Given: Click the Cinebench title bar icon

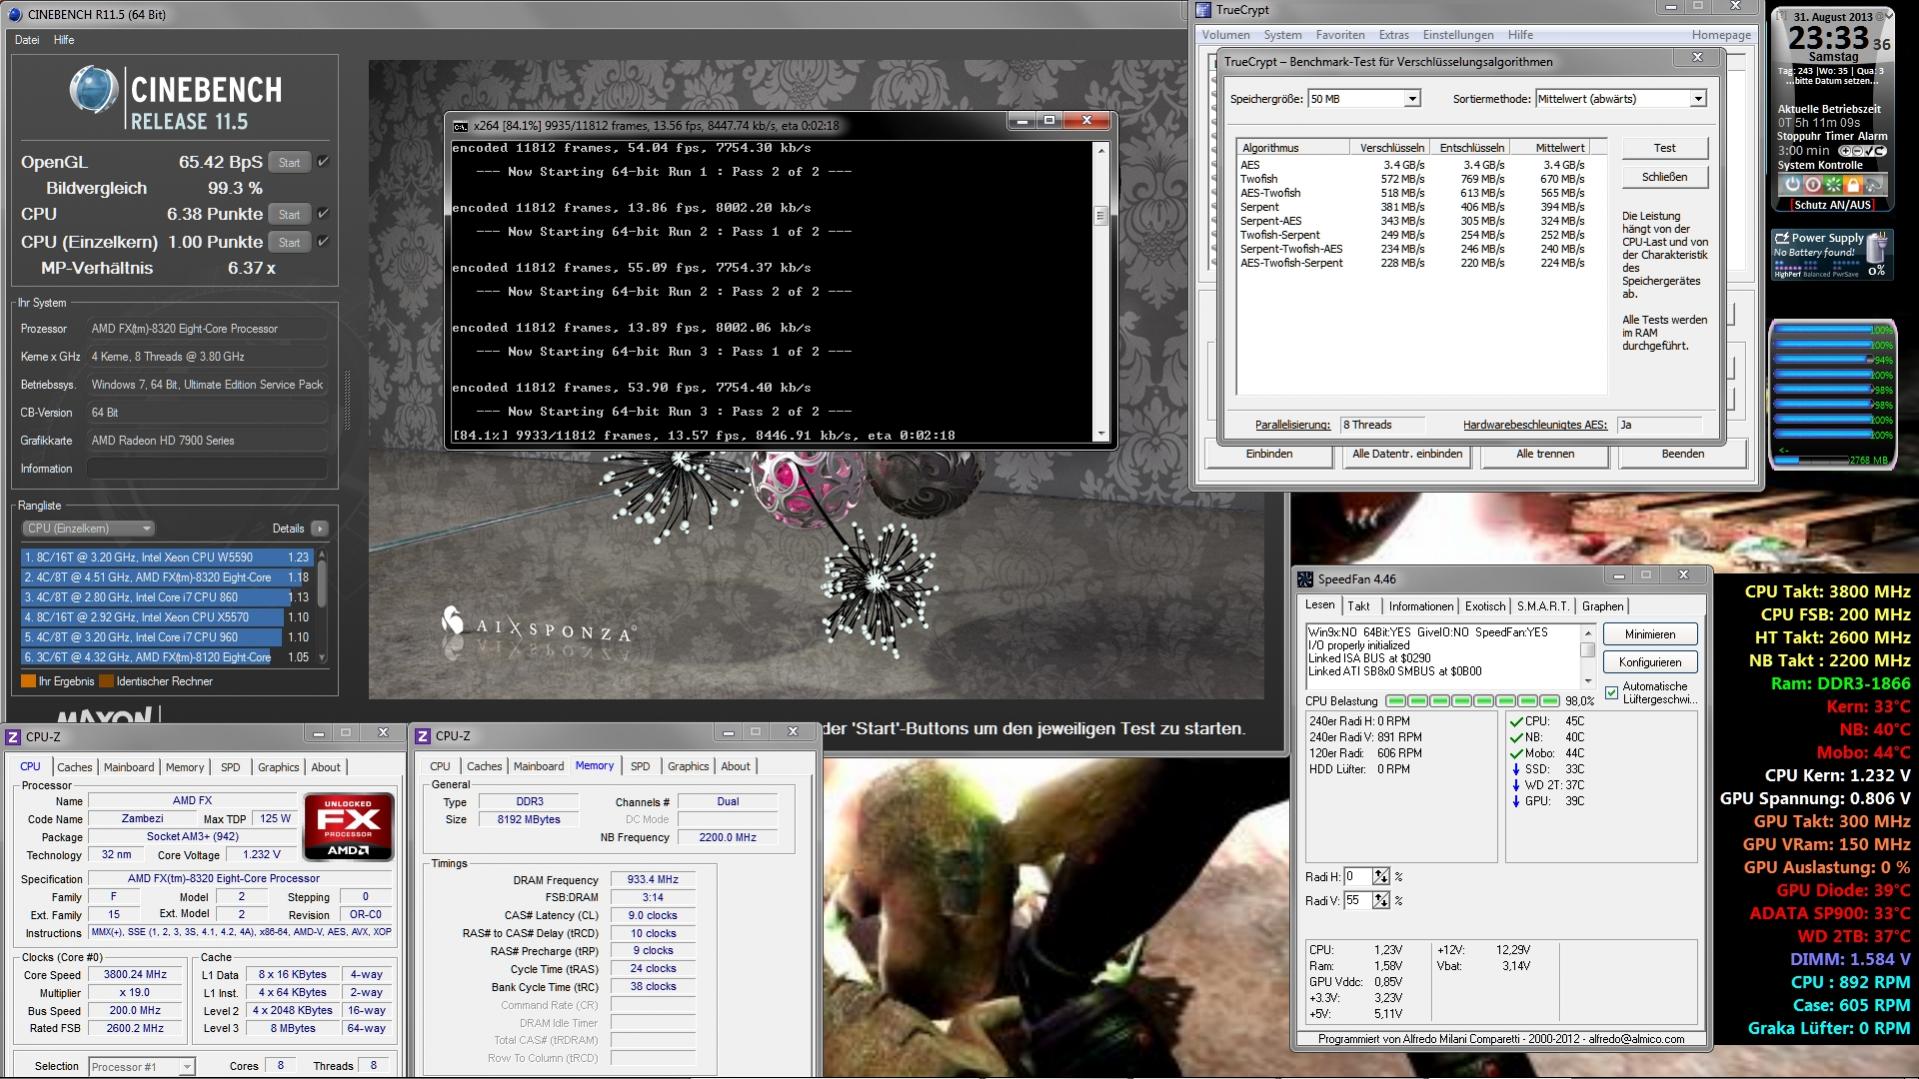Looking at the screenshot, I should 15,15.
